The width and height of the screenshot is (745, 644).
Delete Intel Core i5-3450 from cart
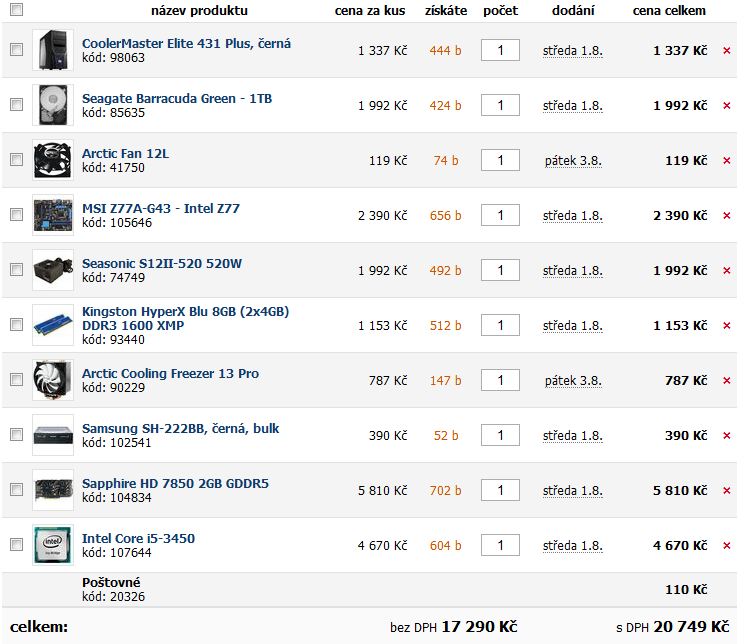[x=727, y=545]
